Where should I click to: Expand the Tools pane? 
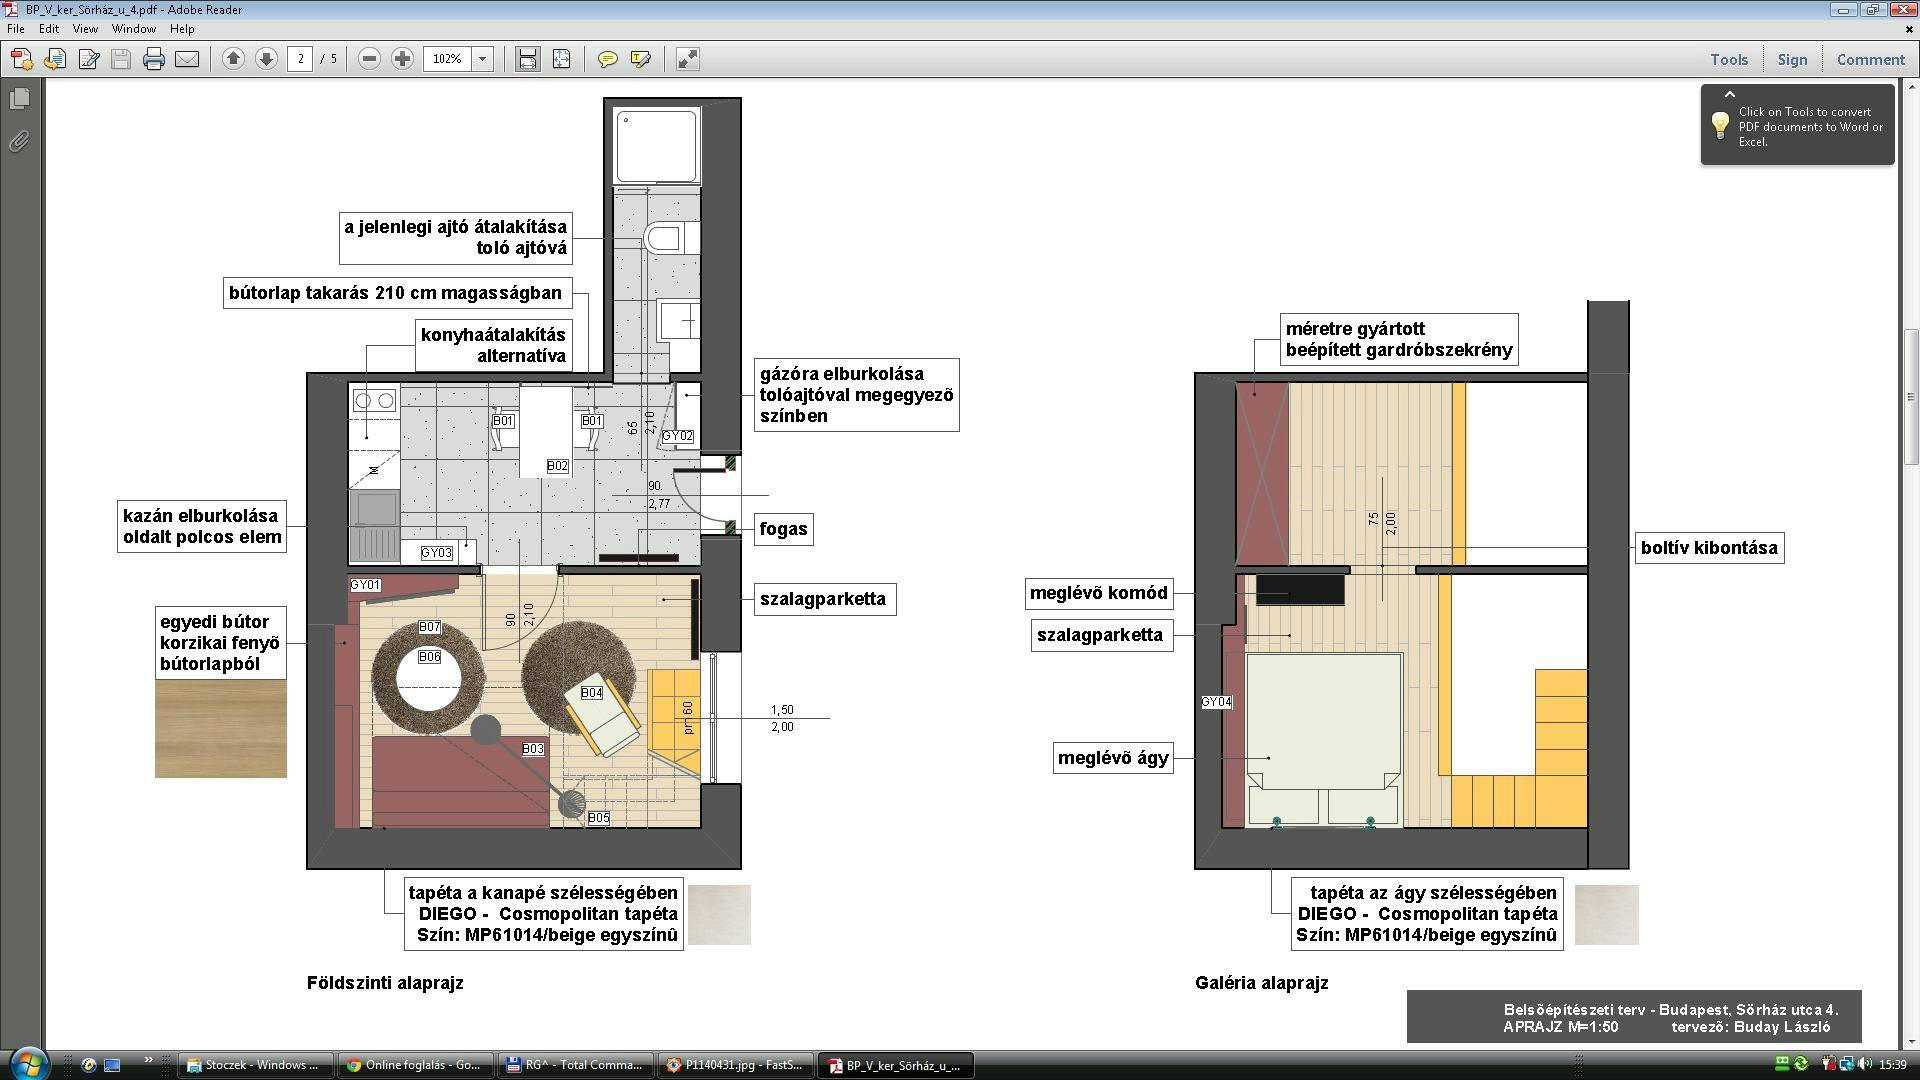pyautogui.click(x=1729, y=59)
